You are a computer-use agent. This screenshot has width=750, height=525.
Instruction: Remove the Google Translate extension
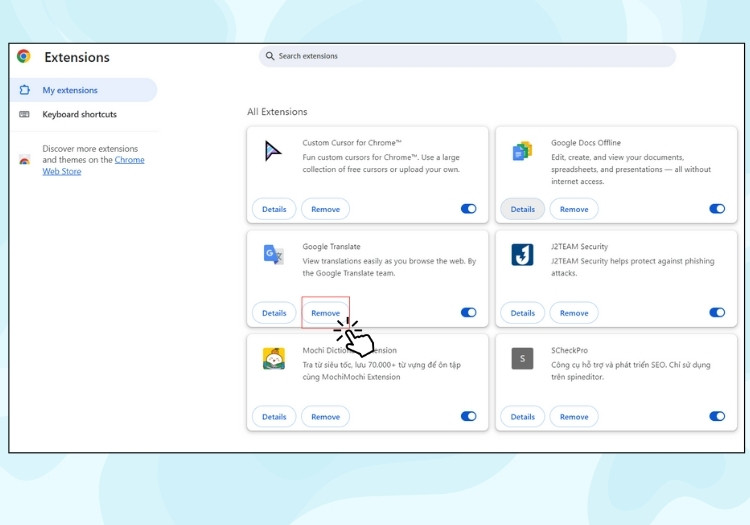325,313
